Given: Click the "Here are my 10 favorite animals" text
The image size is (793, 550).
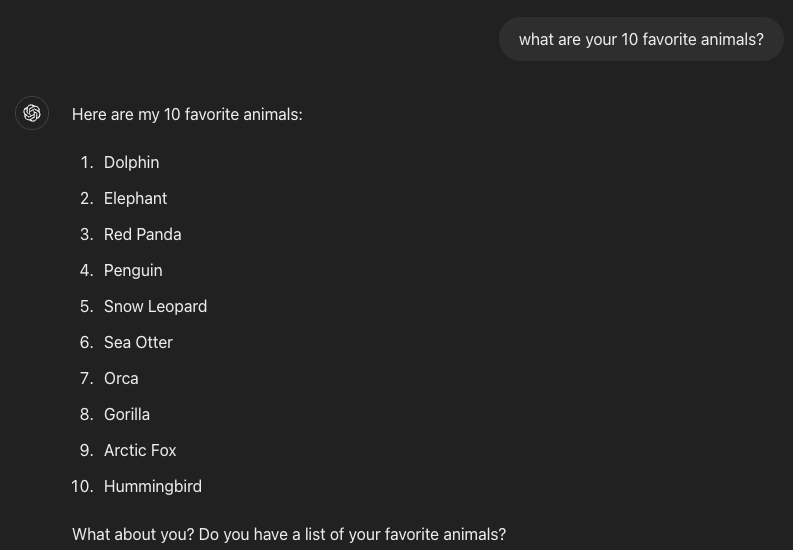Looking at the screenshot, I should (x=187, y=115).
